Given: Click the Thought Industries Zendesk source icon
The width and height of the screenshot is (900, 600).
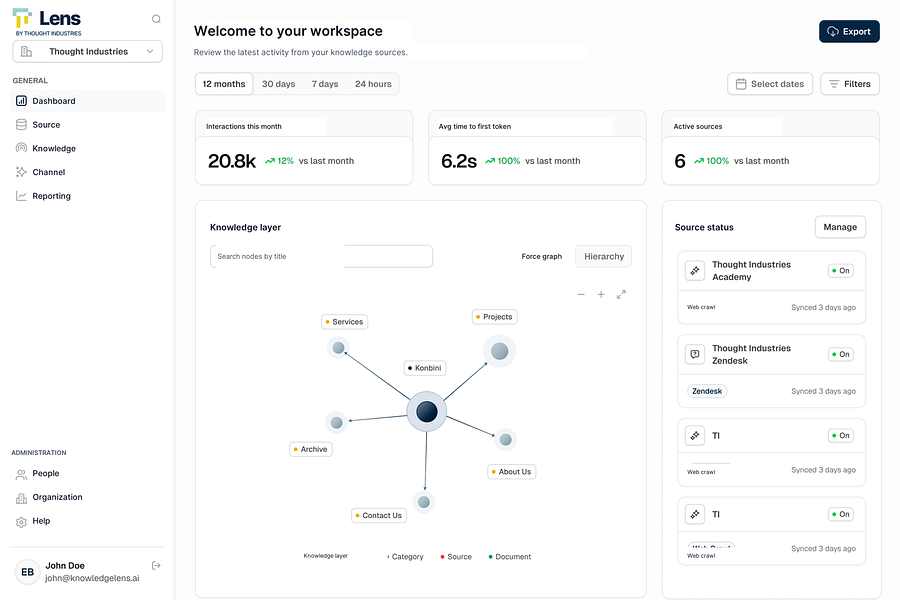Looking at the screenshot, I should tap(695, 354).
